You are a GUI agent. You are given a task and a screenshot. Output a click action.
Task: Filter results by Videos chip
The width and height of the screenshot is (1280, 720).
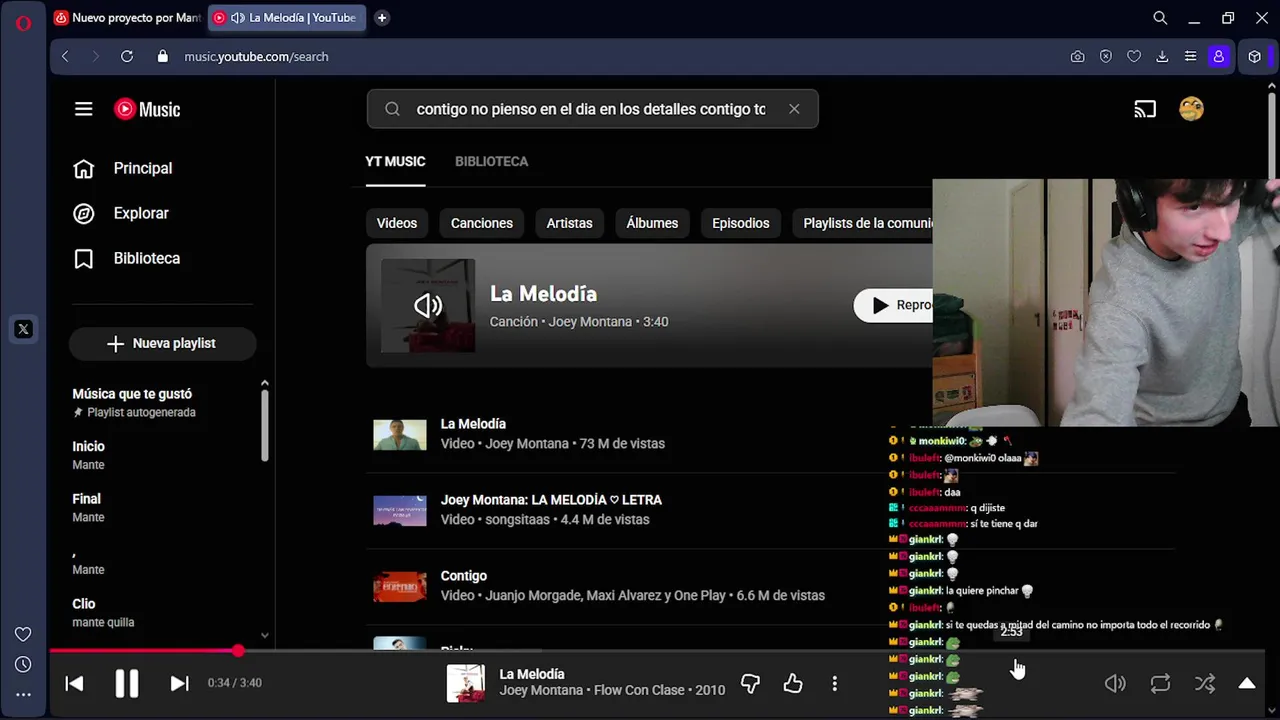396,223
